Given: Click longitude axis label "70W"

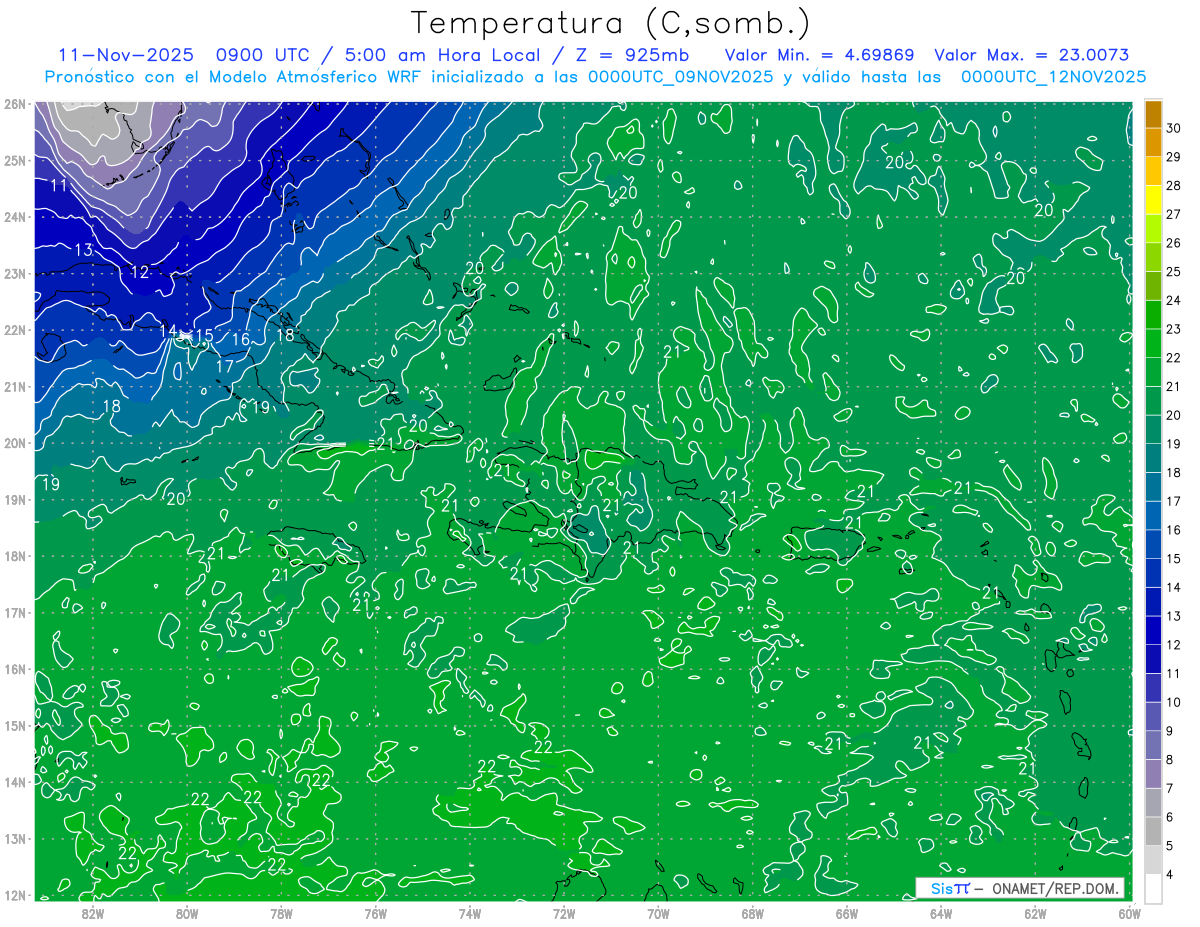Looking at the screenshot, I should (x=658, y=913).
